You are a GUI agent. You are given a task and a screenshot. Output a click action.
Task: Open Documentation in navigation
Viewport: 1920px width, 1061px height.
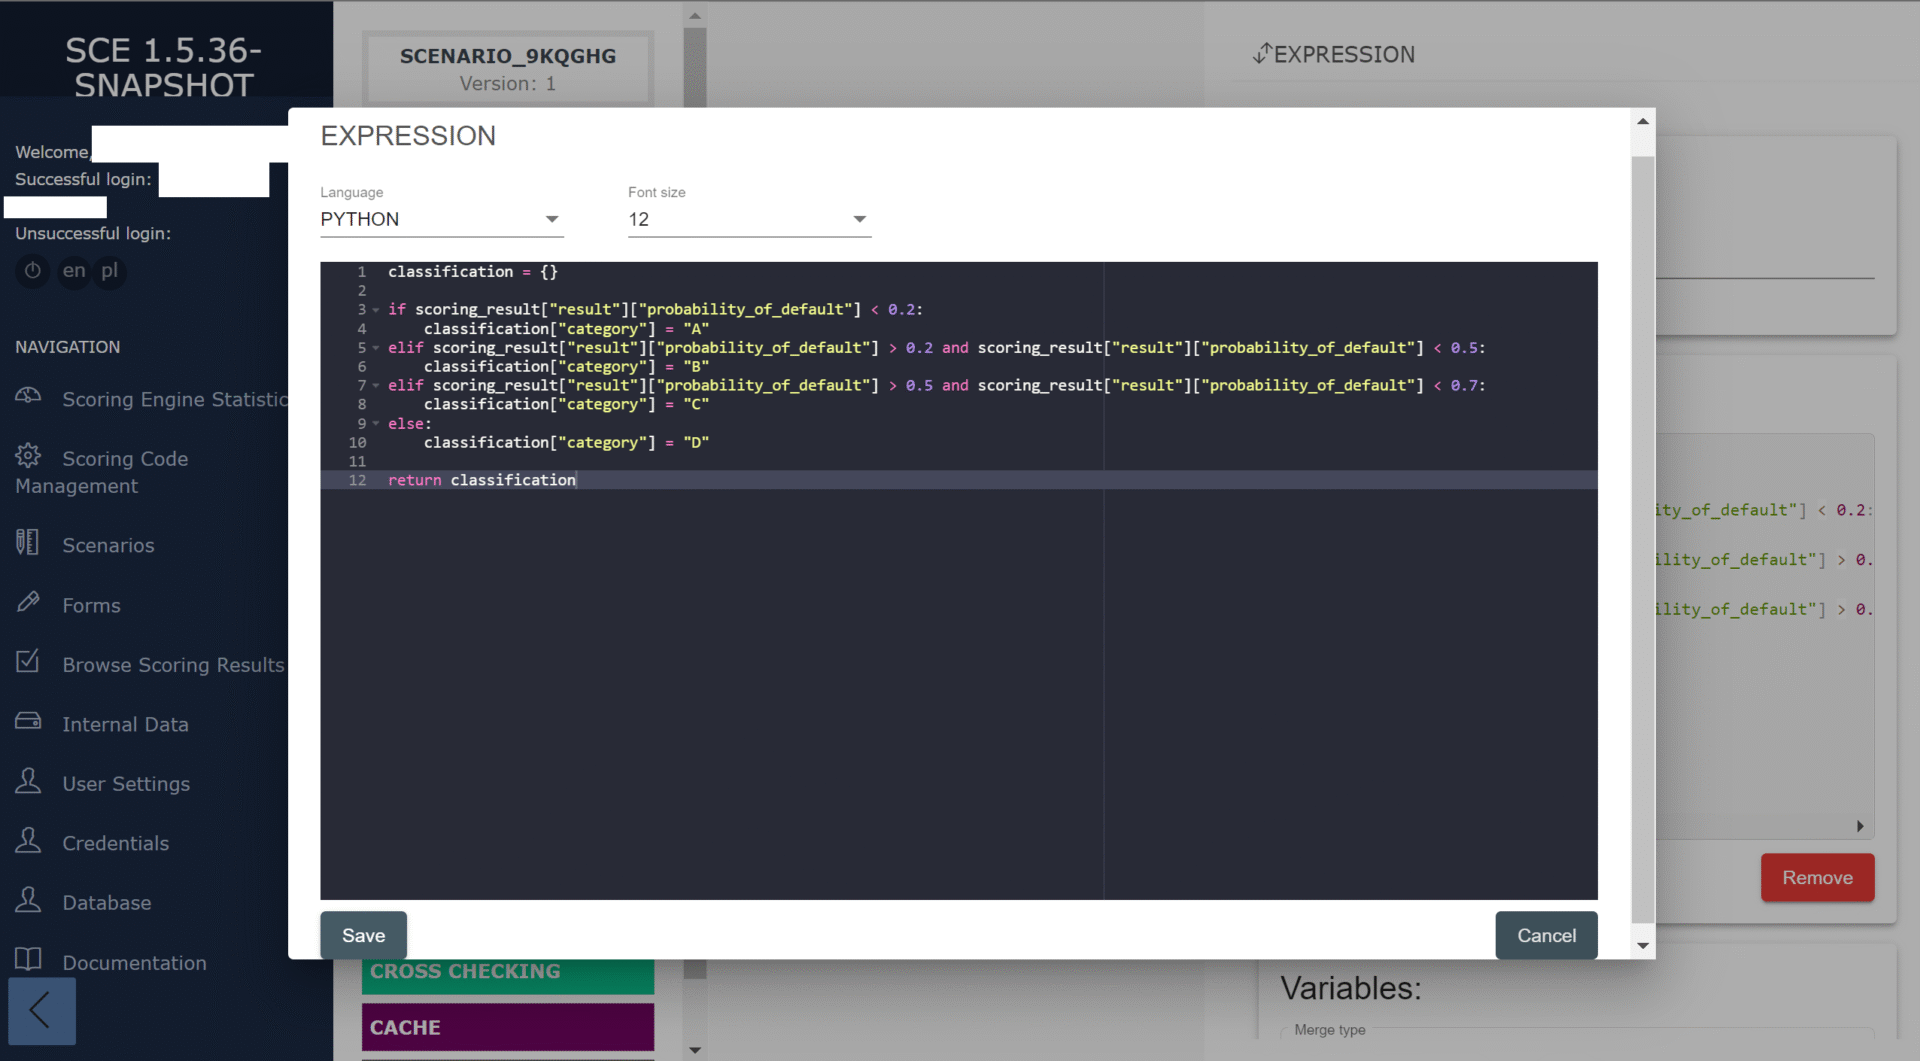pos(134,963)
